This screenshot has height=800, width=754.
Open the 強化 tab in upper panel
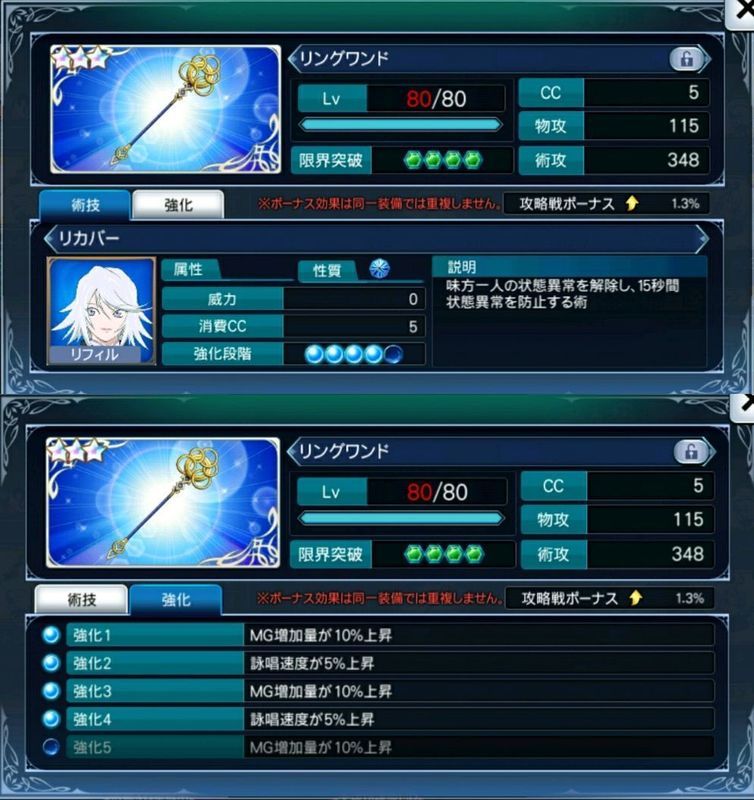pos(178,205)
